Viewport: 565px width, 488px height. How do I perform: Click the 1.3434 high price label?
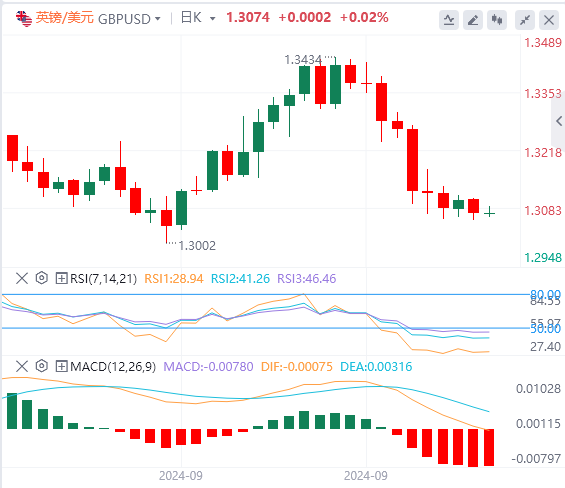(303, 60)
